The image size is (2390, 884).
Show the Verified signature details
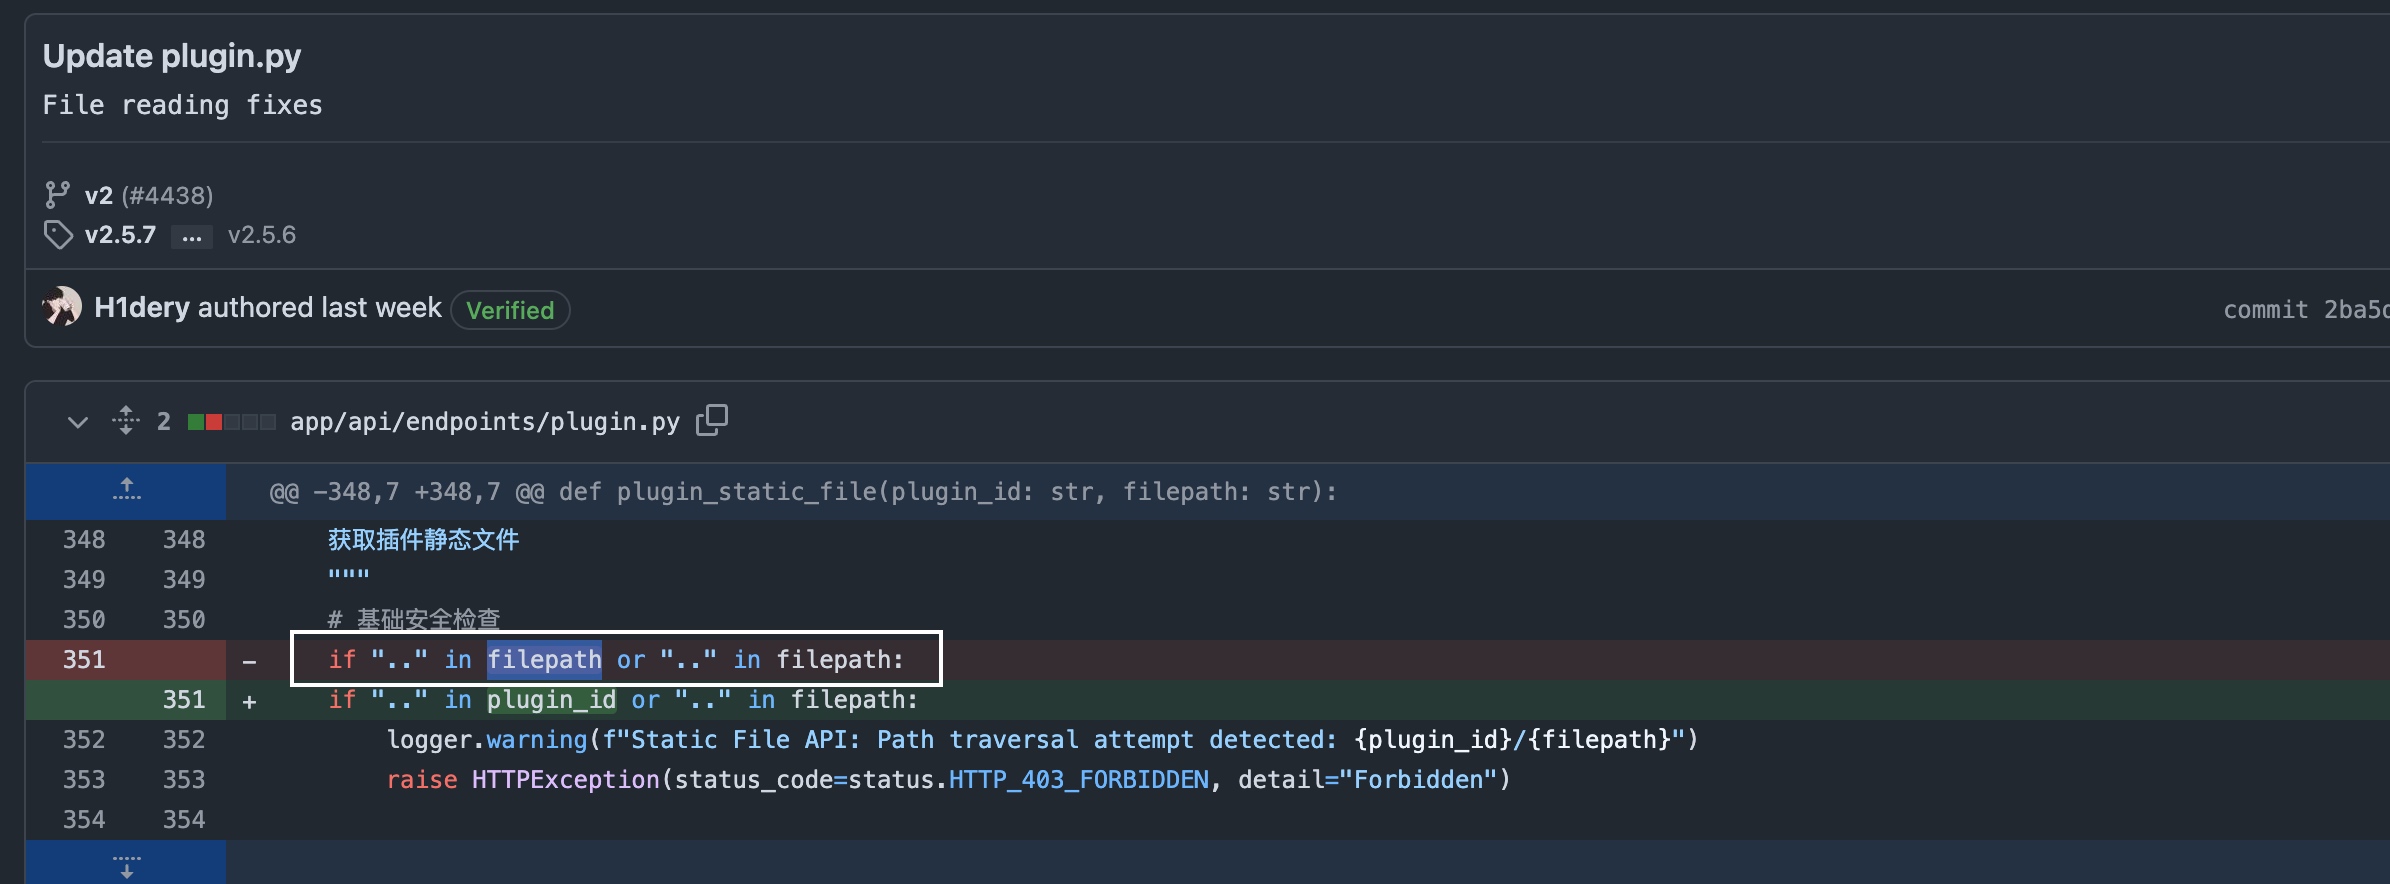click(510, 310)
